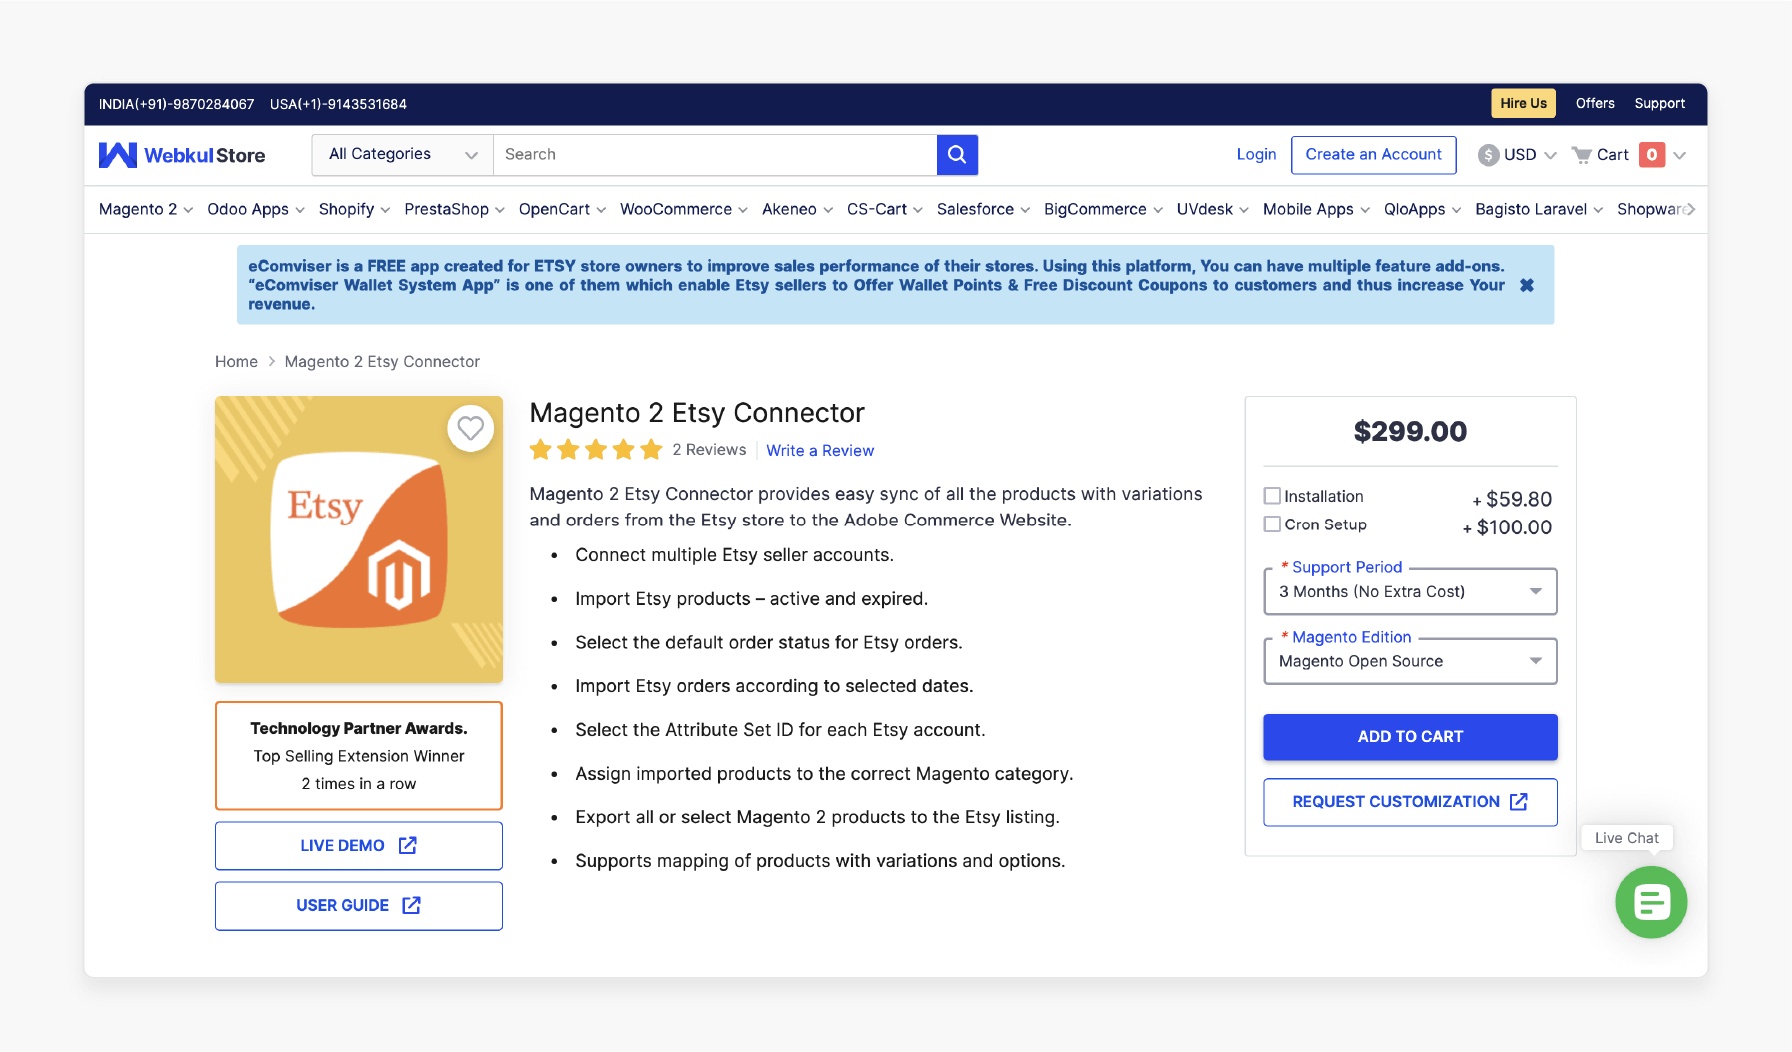
Task: Expand the Salesforce menu
Action: 983,209
